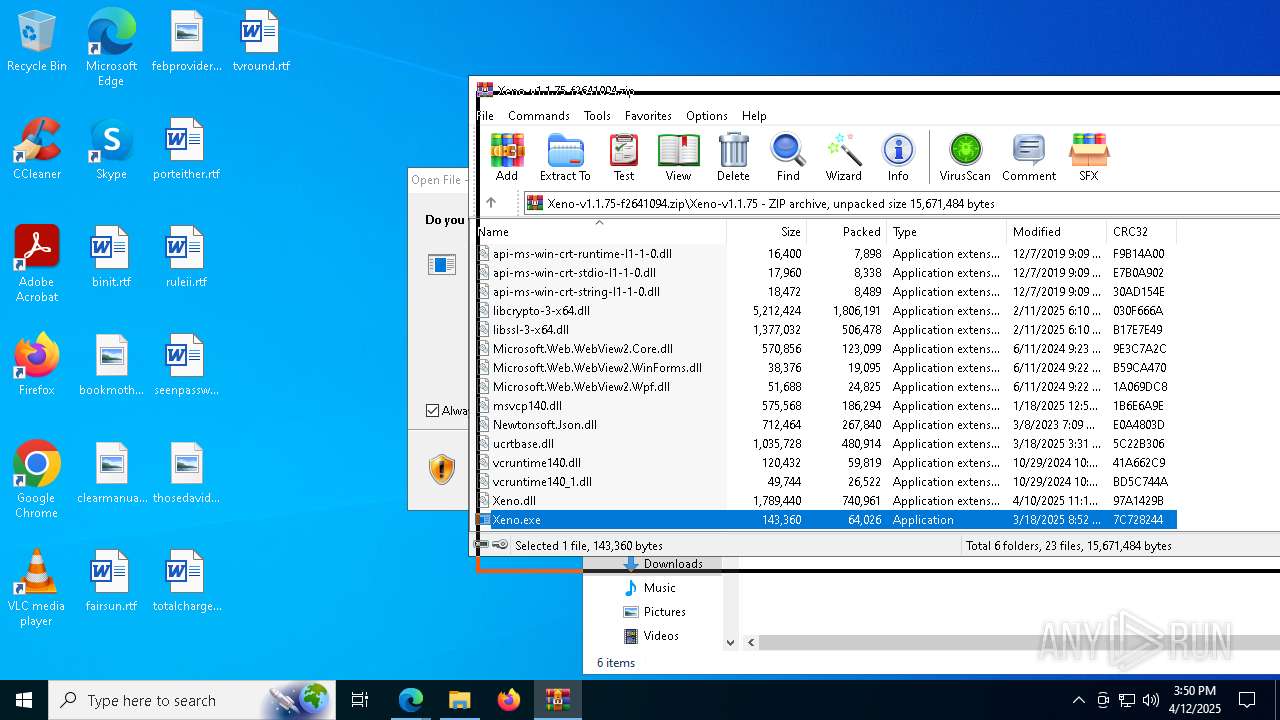Select the tvround.rtf desktop file
Image resolution: width=1280 pixels, height=720 pixels.
261,42
